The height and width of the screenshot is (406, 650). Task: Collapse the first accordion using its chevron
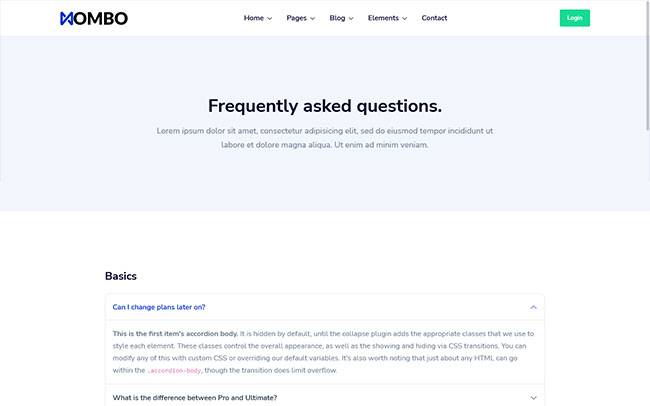(533, 308)
